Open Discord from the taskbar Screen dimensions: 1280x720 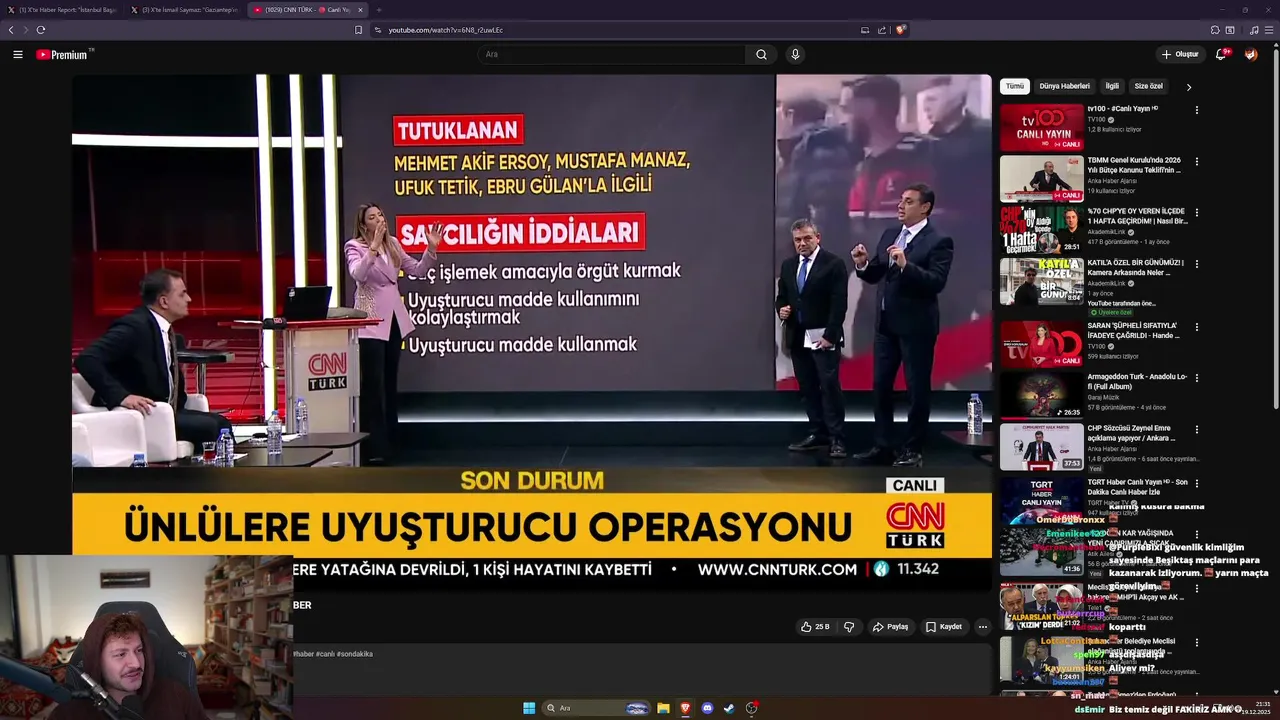click(x=707, y=708)
